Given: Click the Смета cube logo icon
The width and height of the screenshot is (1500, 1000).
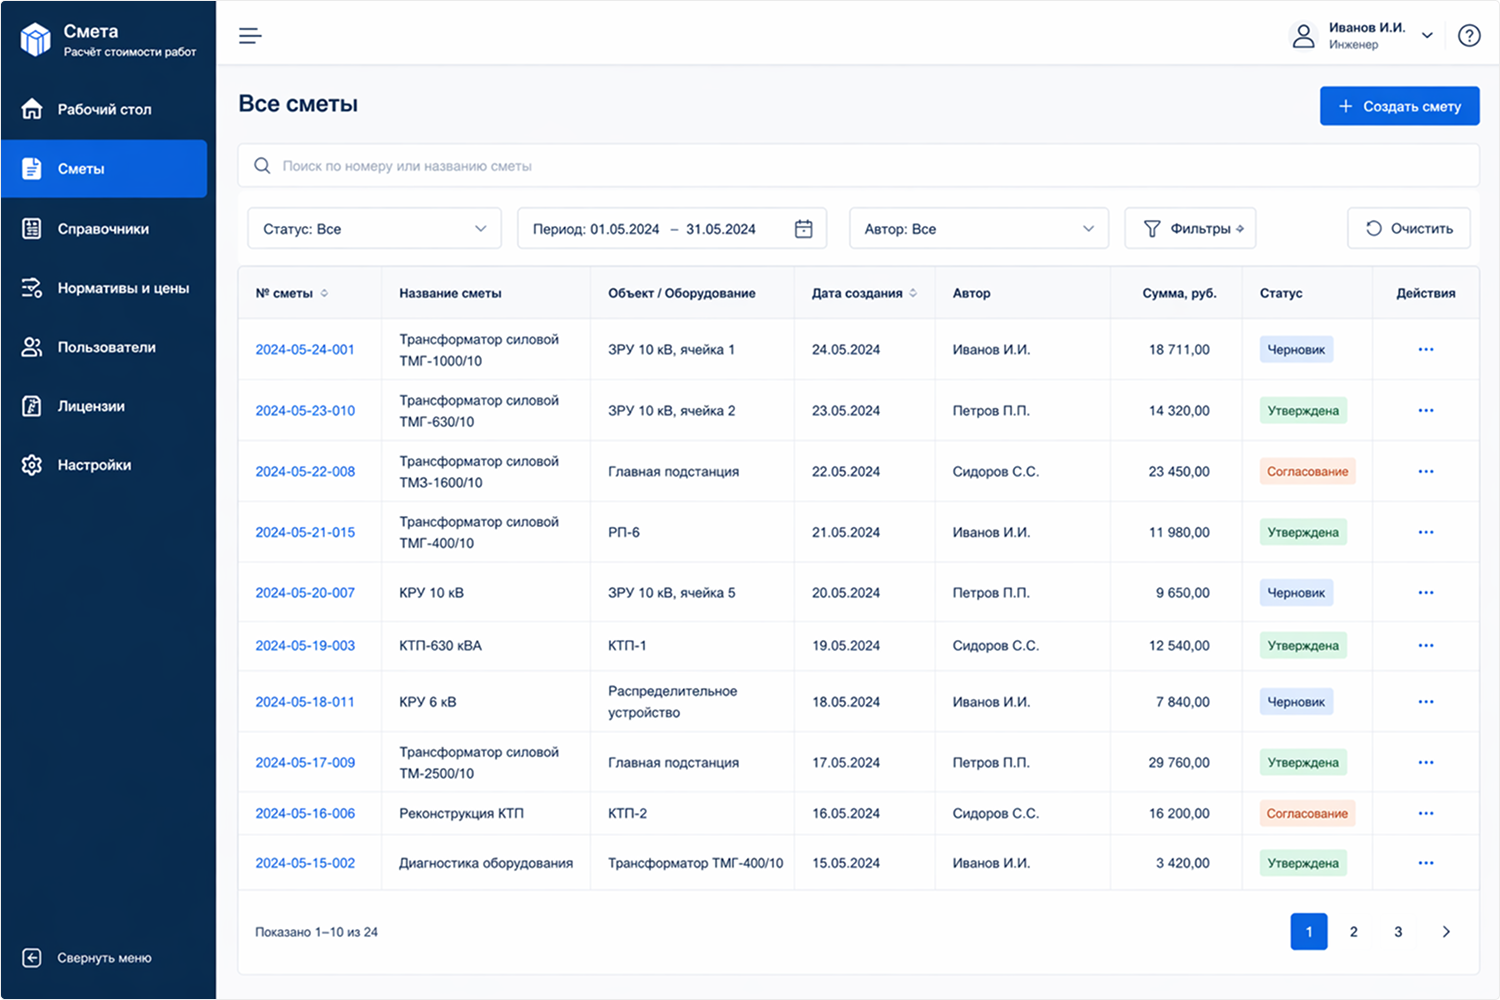Looking at the screenshot, I should pyautogui.click(x=36, y=40).
